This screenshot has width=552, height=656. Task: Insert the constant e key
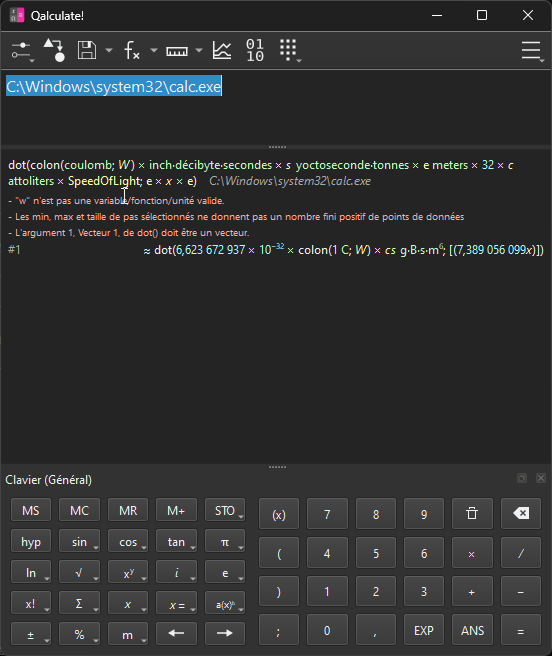225,572
